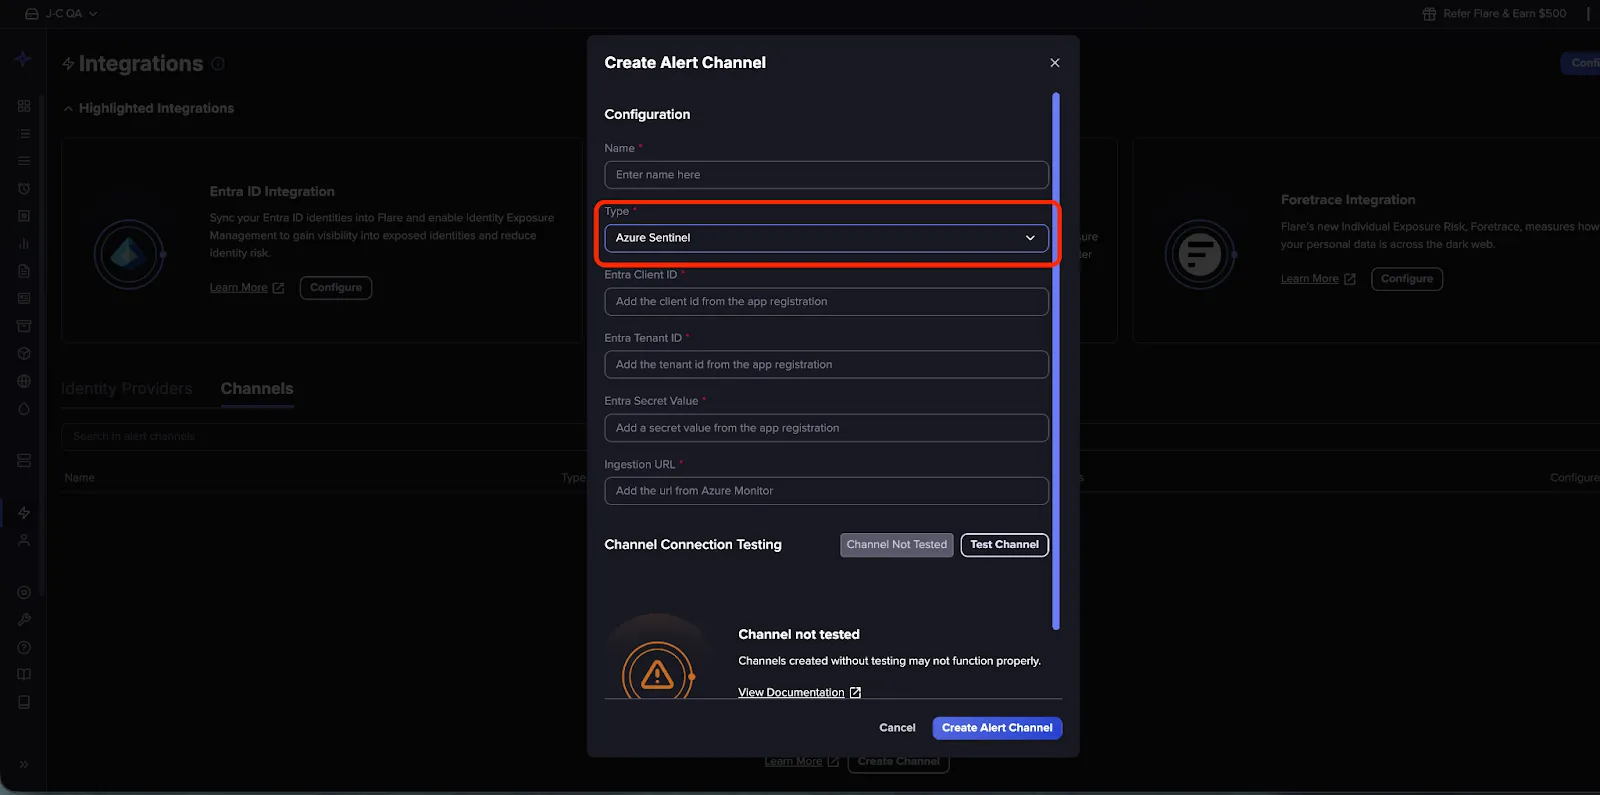Open the user profile icon in sidebar

point(24,540)
